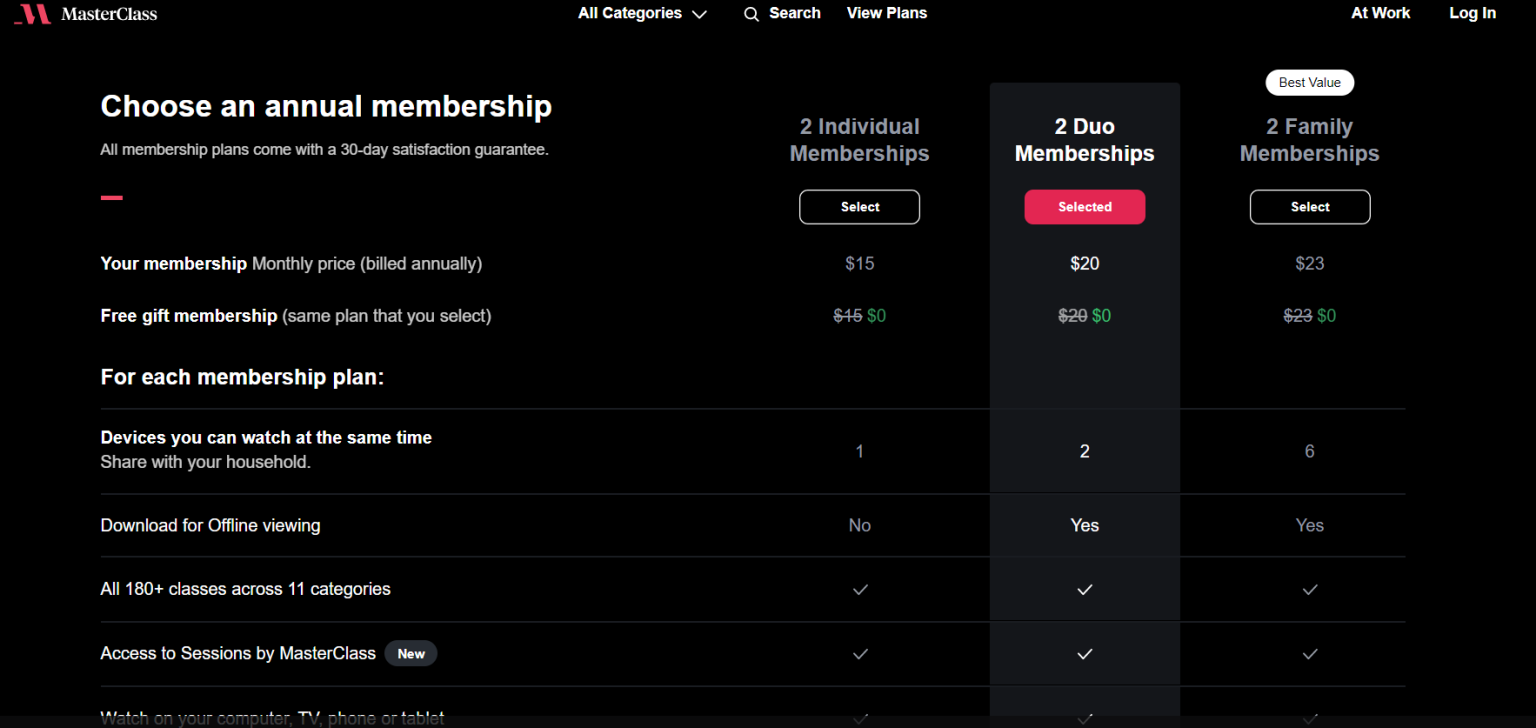Click the Best Value badge
The height and width of the screenshot is (728, 1536).
tap(1310, 82)
